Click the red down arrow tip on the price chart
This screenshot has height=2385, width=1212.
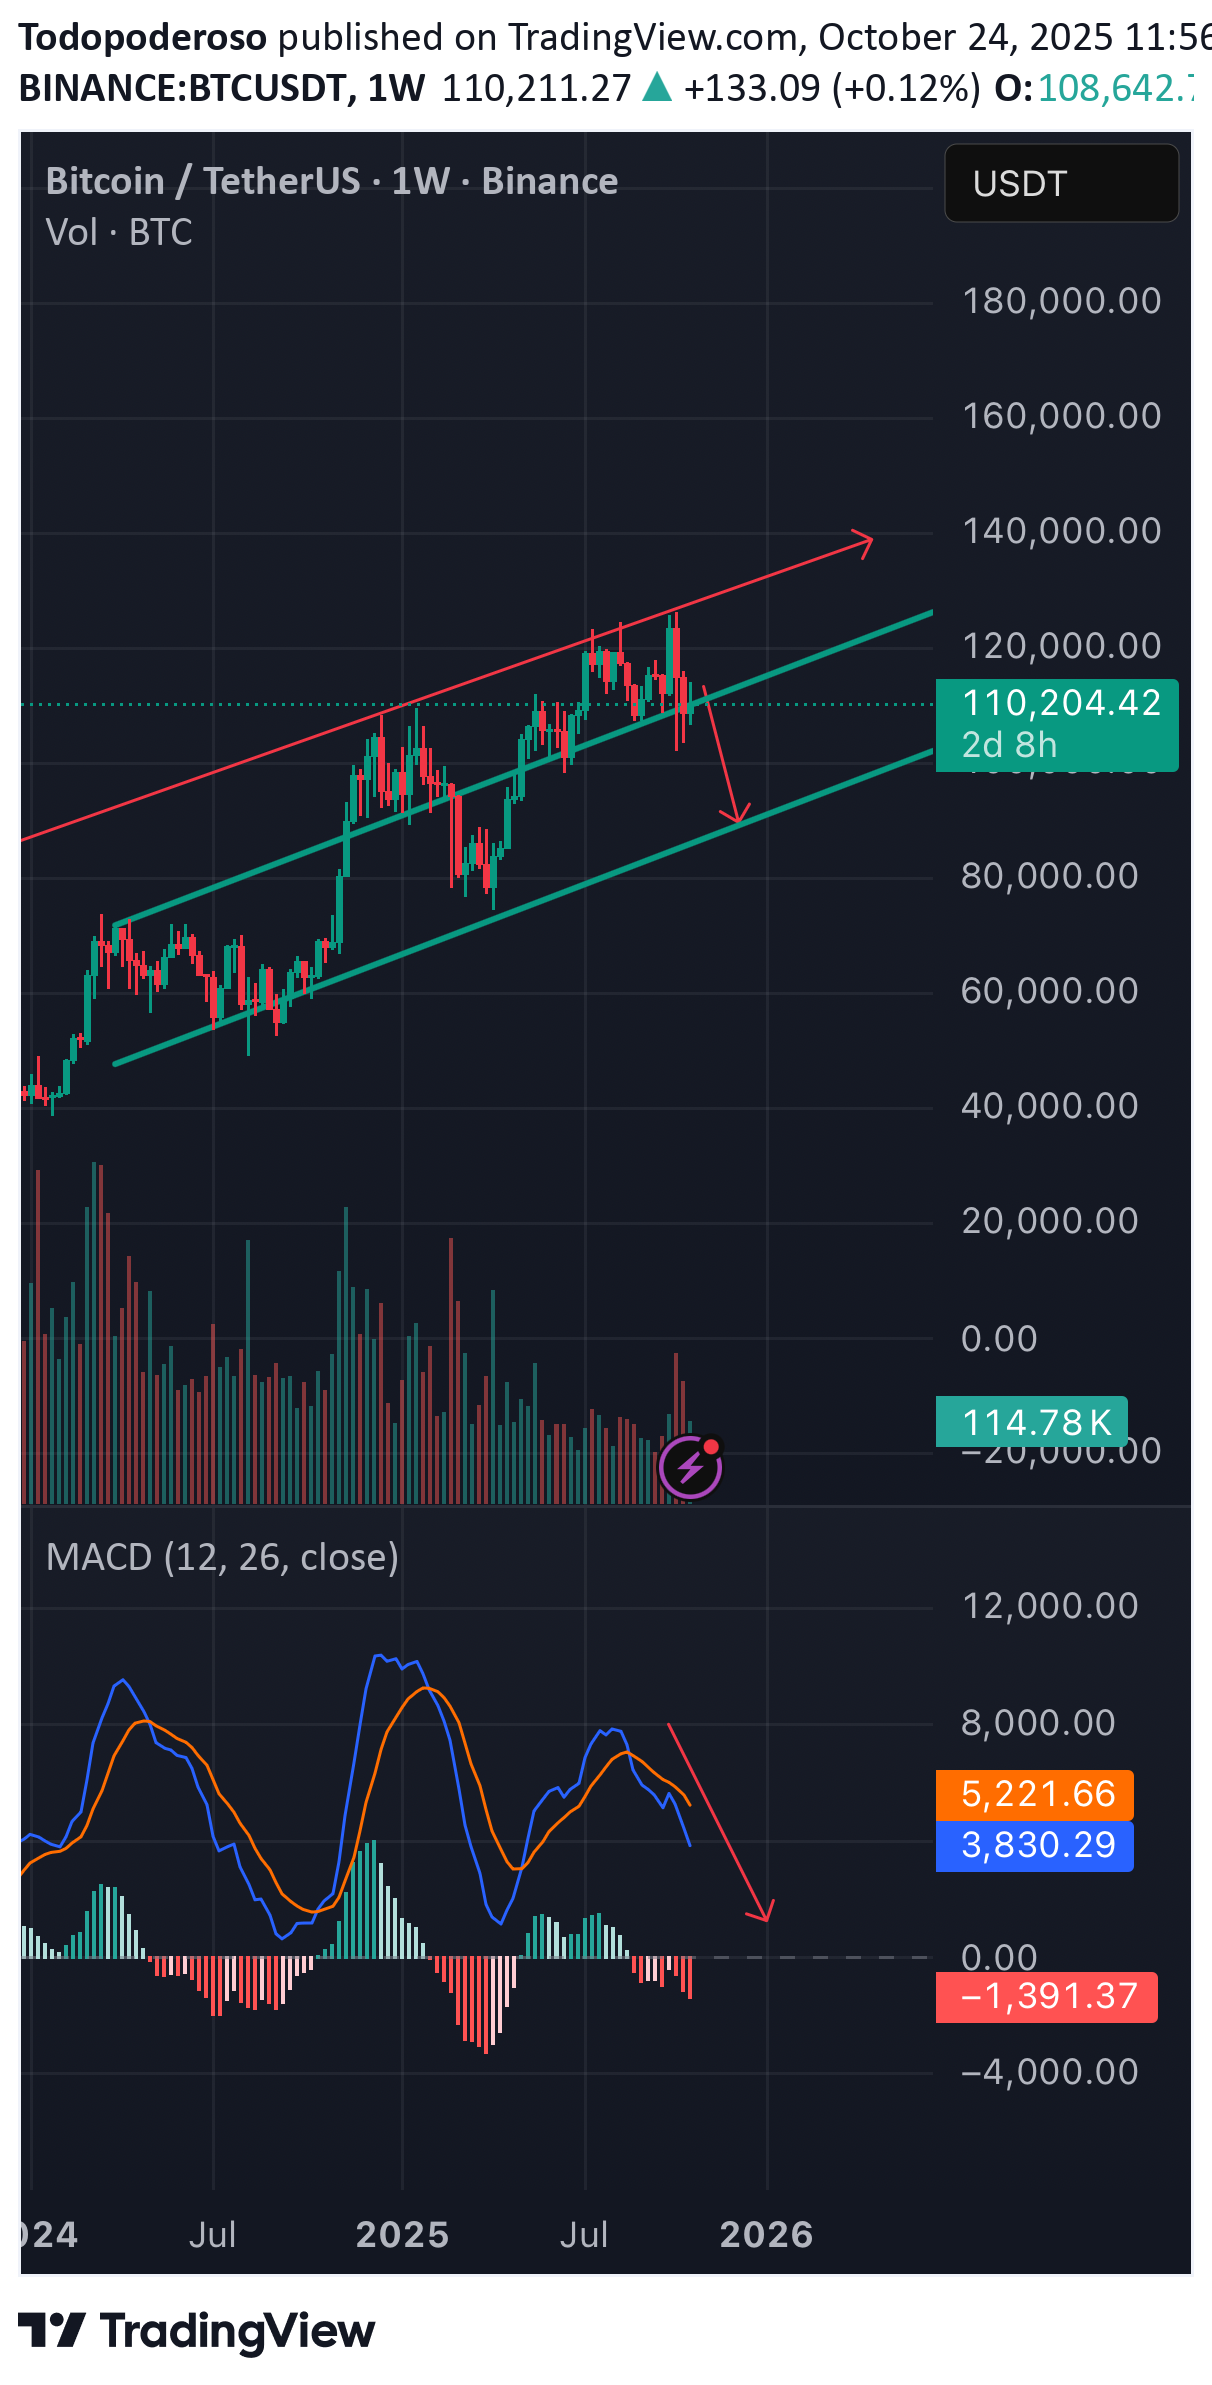[738, 818]
